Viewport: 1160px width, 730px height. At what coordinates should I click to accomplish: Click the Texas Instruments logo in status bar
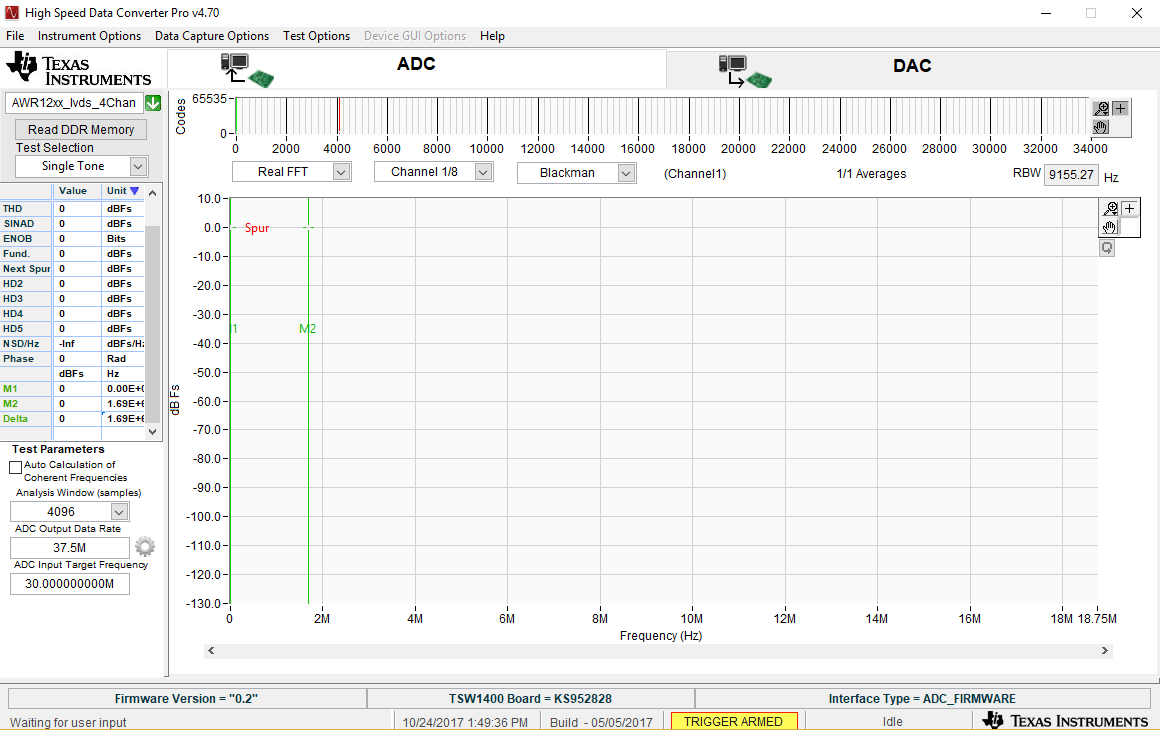pos(1065,720)
